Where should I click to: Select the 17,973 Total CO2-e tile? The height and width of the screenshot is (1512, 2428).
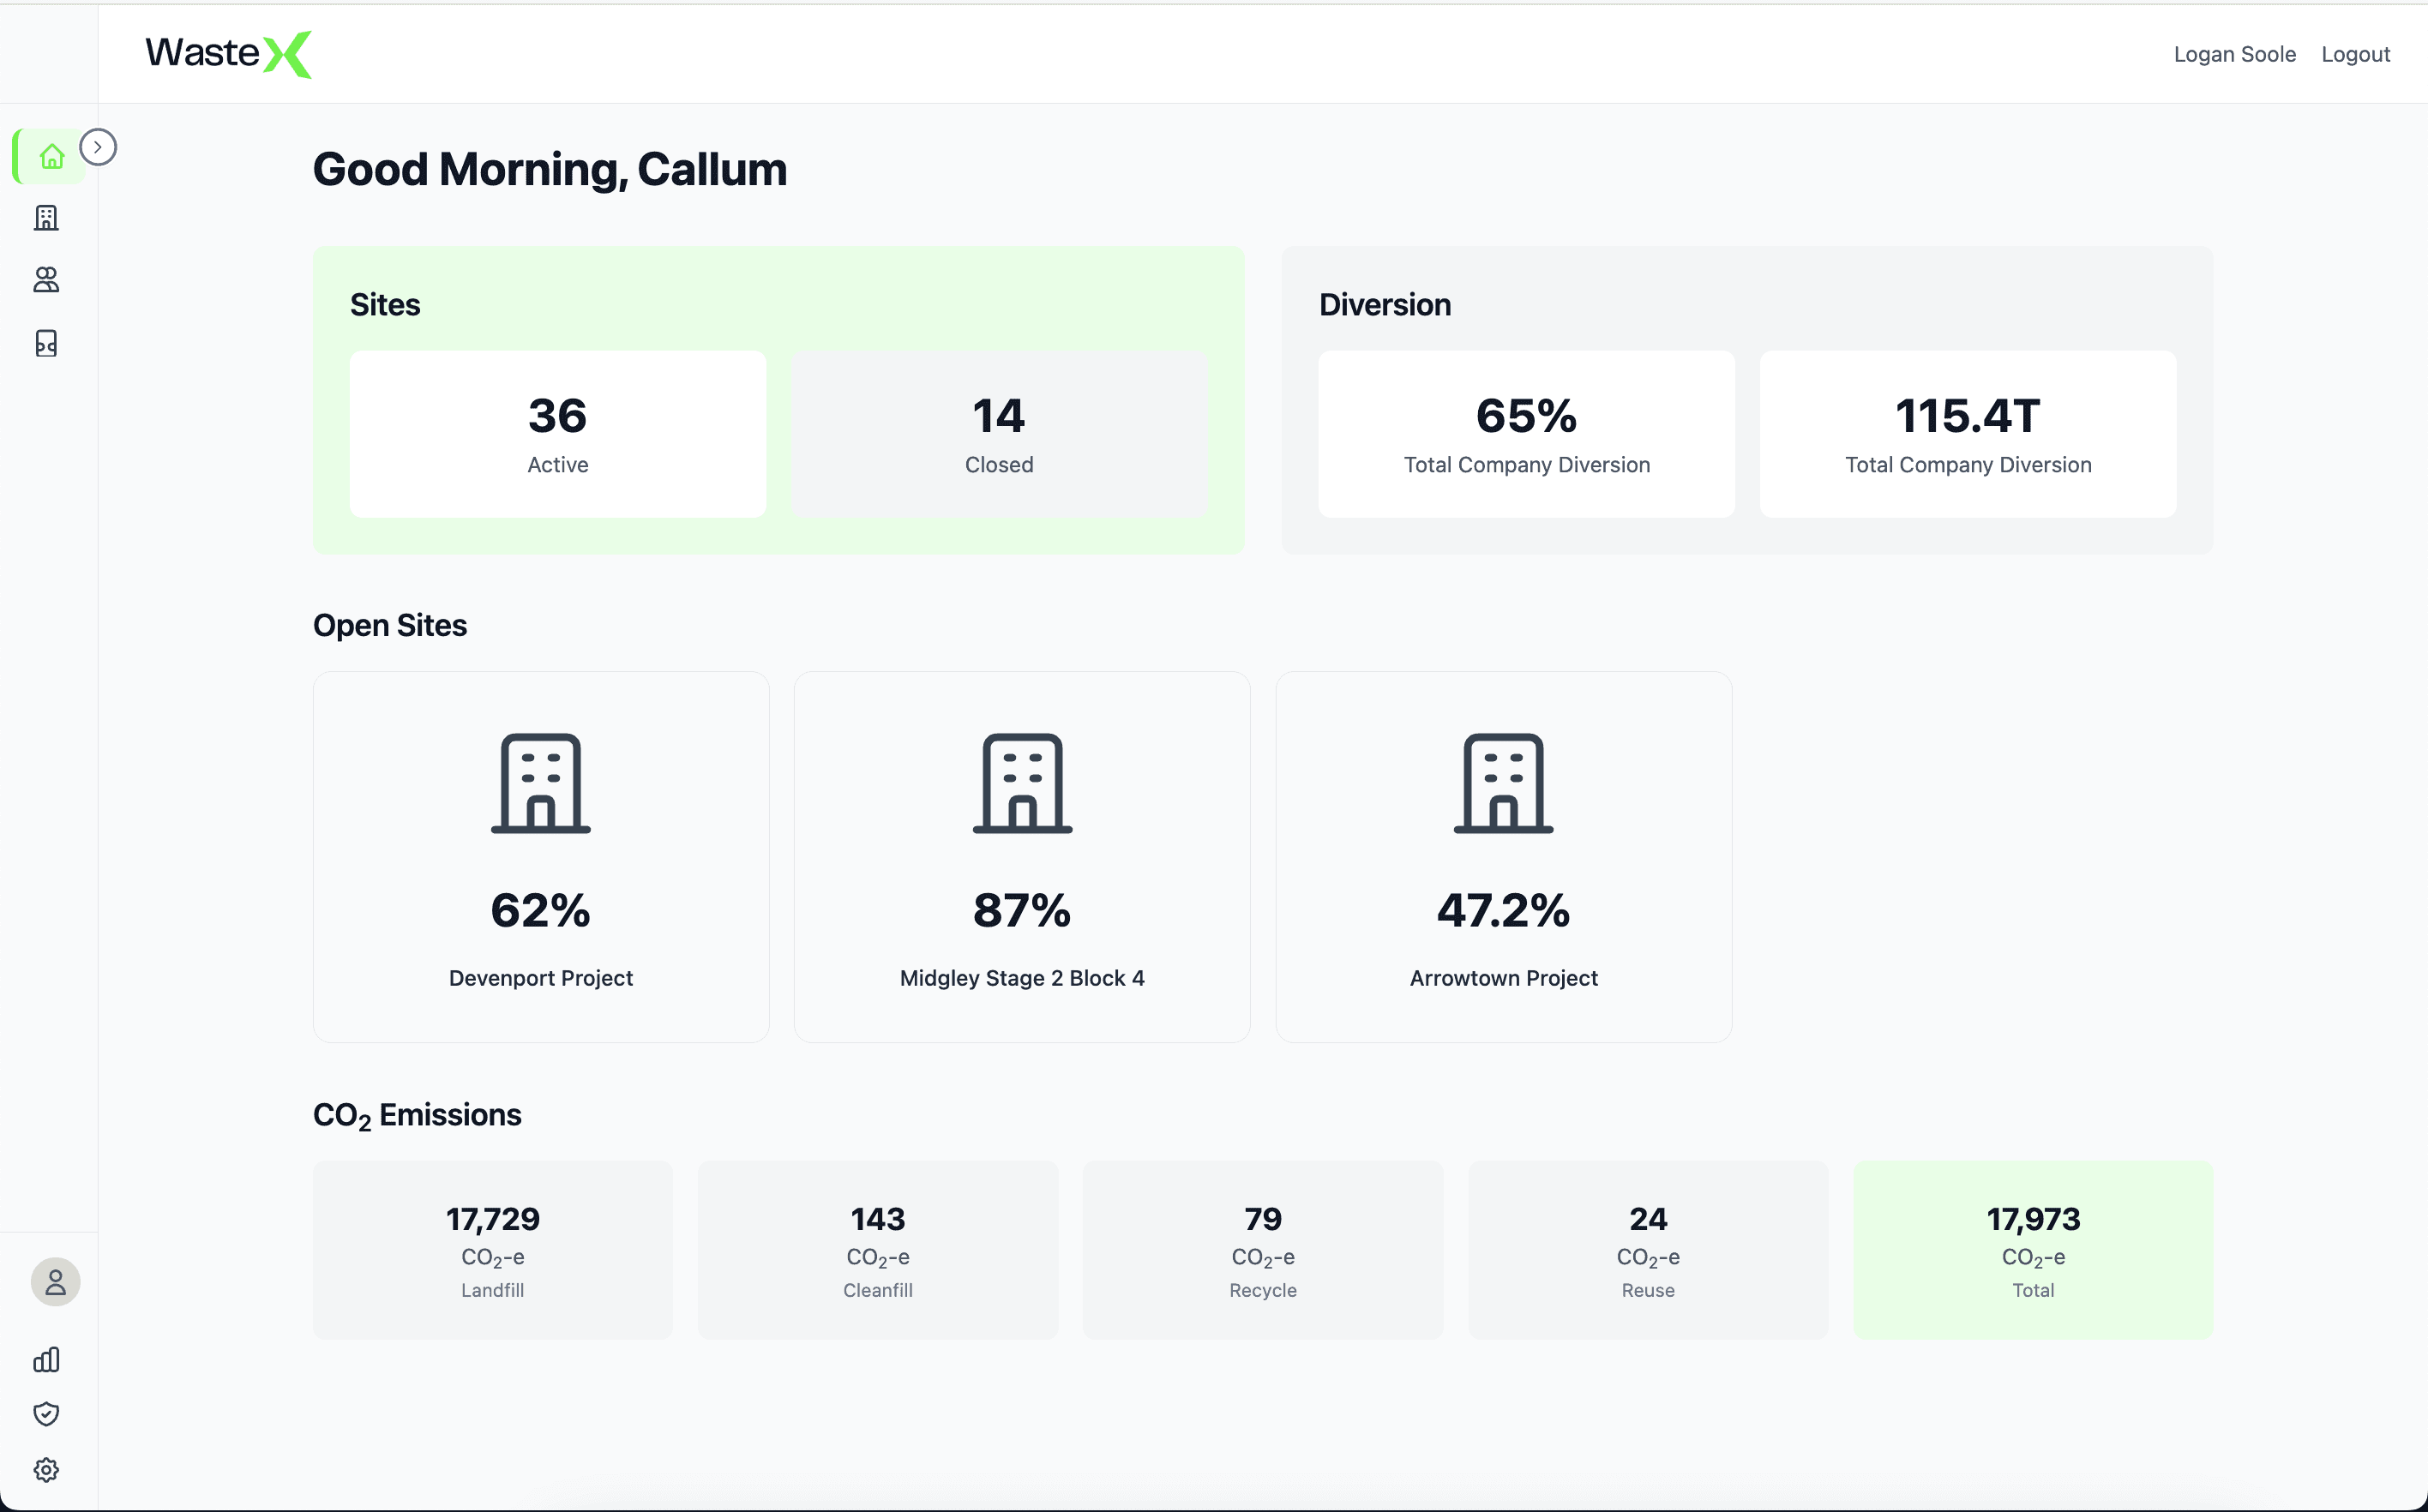(x=2033, y=1250)
